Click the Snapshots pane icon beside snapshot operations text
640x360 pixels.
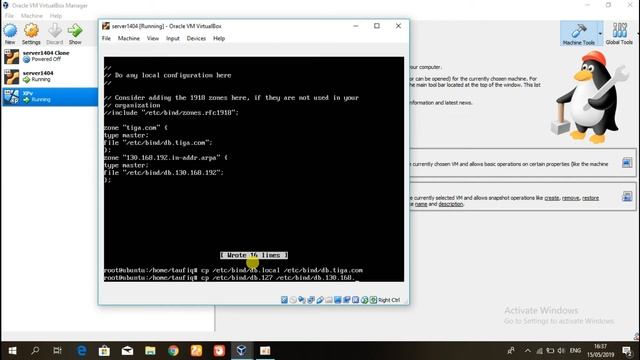(627, 197)
